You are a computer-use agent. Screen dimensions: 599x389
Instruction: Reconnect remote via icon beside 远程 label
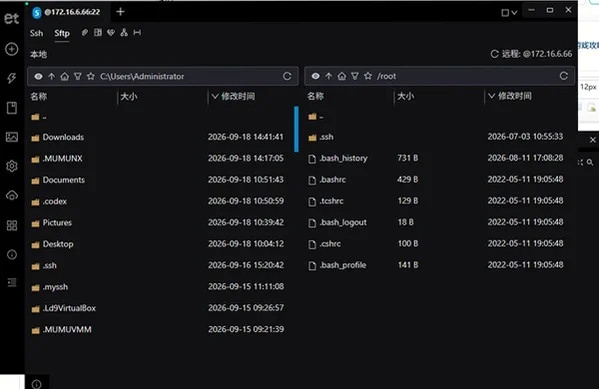tap(495, 54)
